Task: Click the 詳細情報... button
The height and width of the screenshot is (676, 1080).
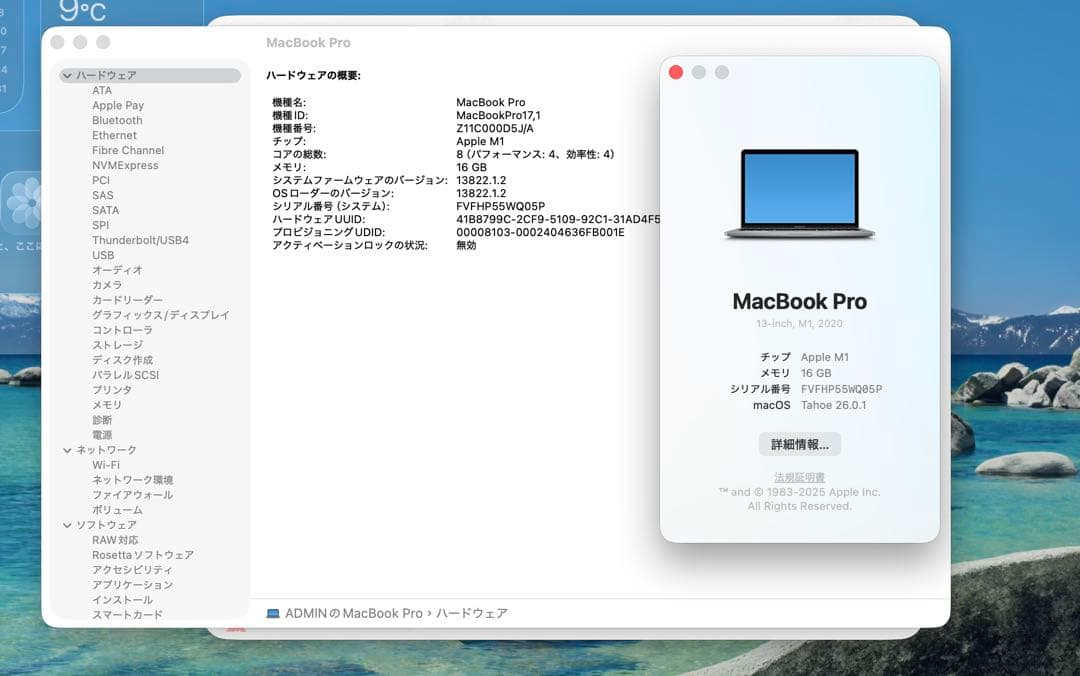Action: click(x=797, y=443)
